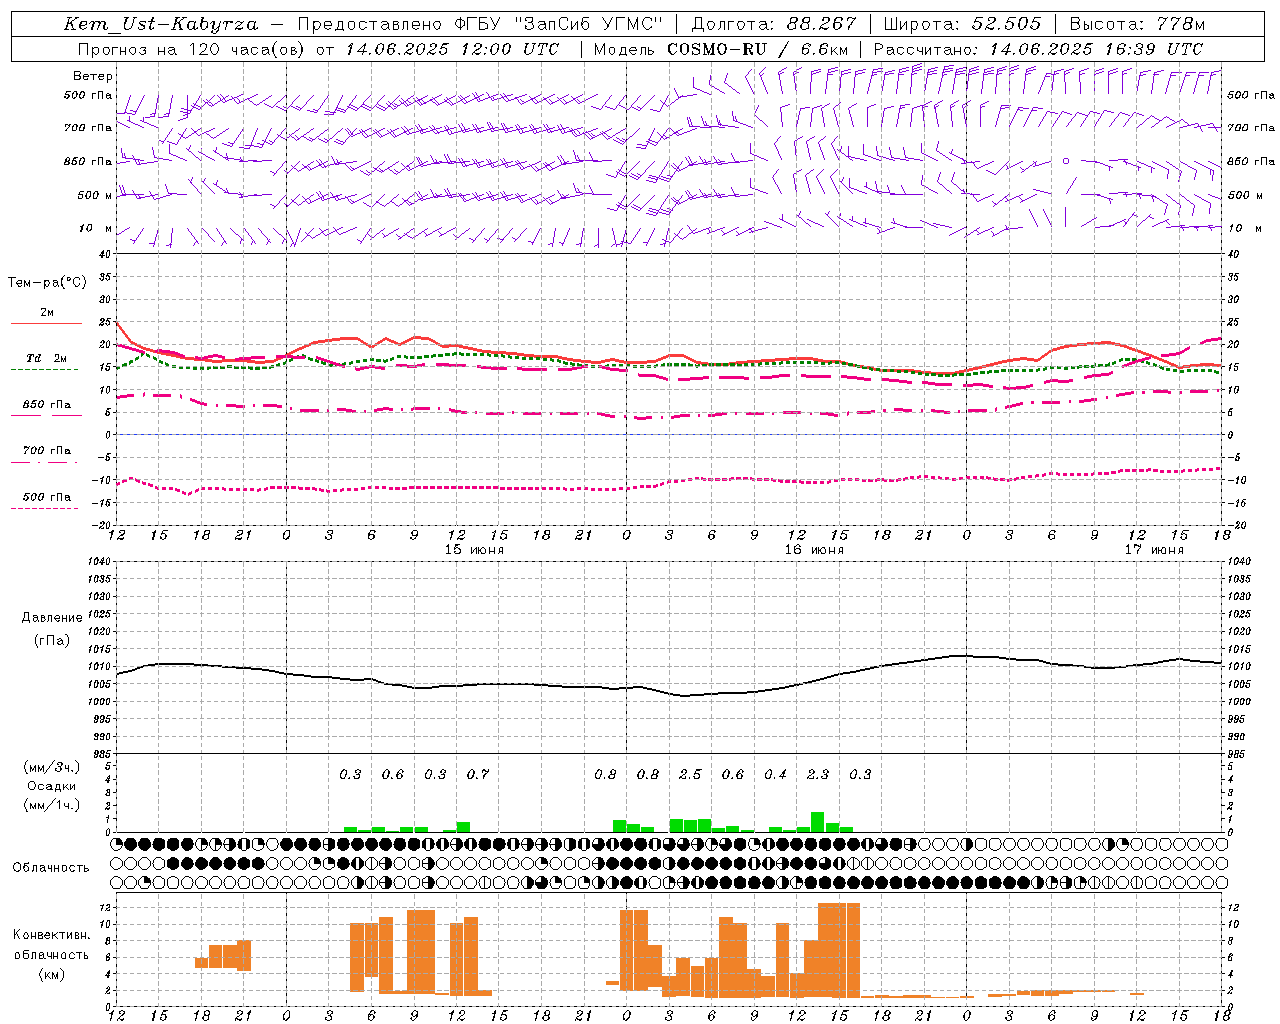Click '850 гПа' on right wind axis
Screen dimensions: 1280x1024
[1251, 161]
